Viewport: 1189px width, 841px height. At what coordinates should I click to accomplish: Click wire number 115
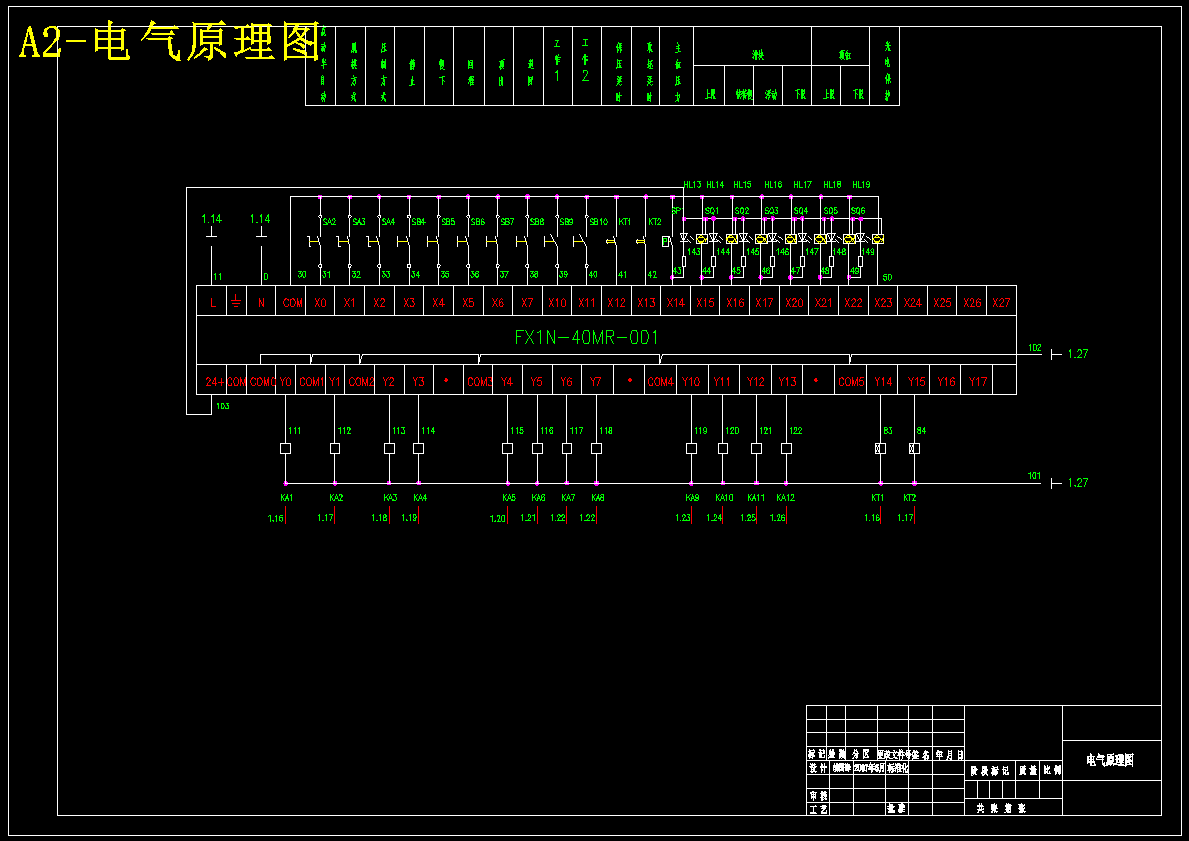[x=516, y=431]
